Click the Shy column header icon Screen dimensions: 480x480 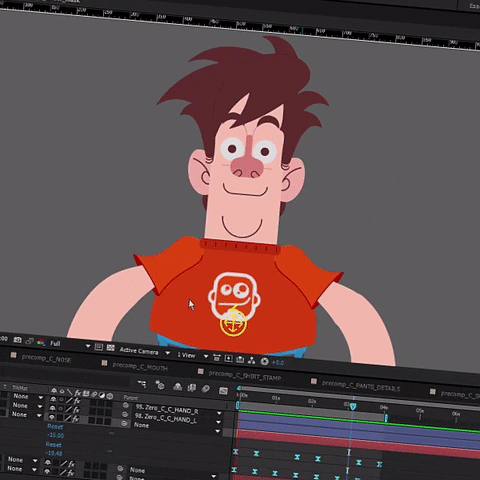click(x=54, y=391)
